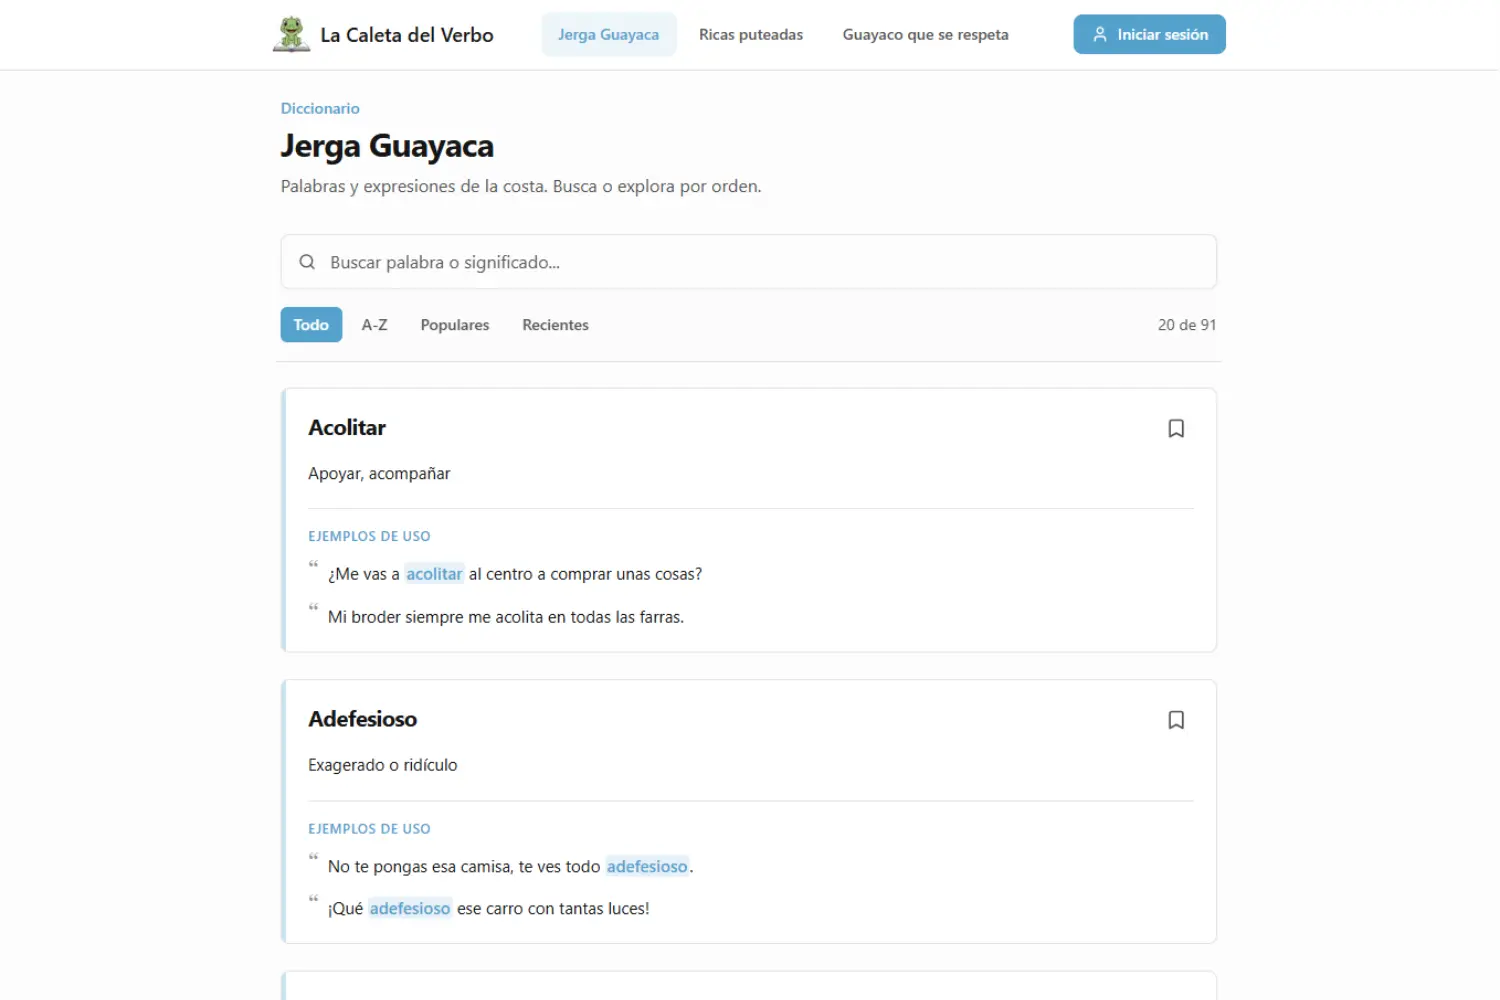Expand examples under Acolitar entry
The width and height of the screenshot is (1500, 1000).
click(369, 536)
